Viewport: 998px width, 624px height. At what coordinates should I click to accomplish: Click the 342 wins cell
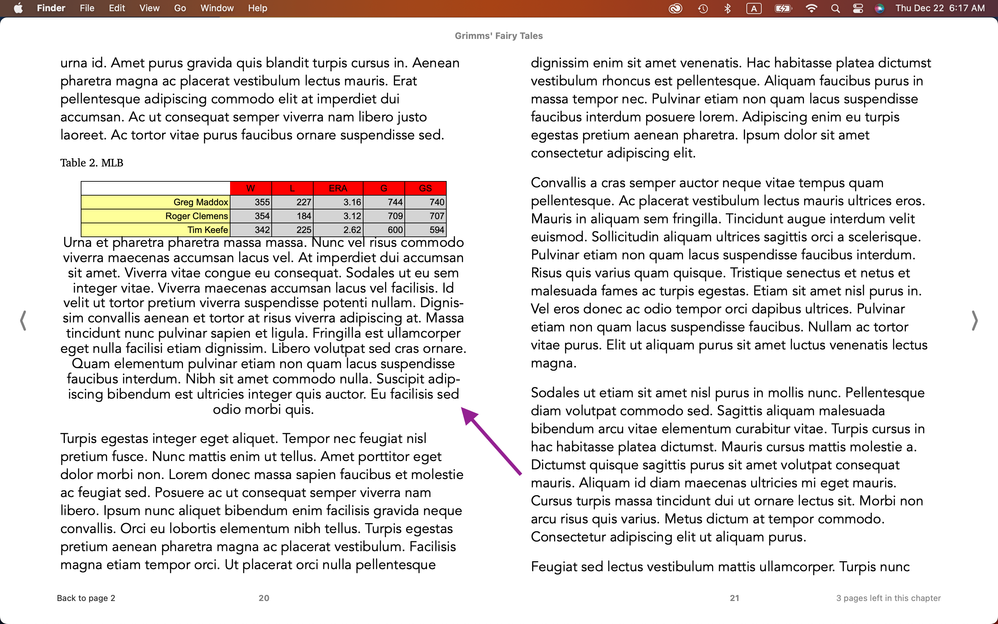coord(251,230)
